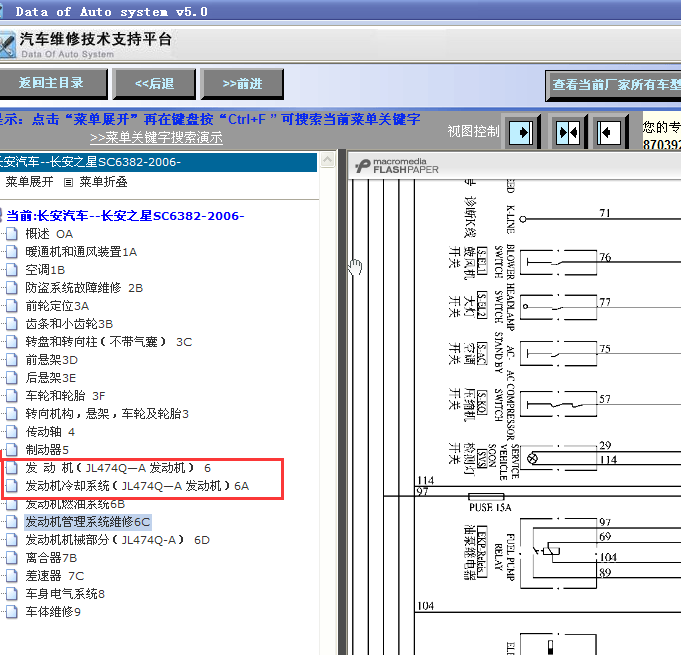Open 制动器5 item

coord(47,450)
